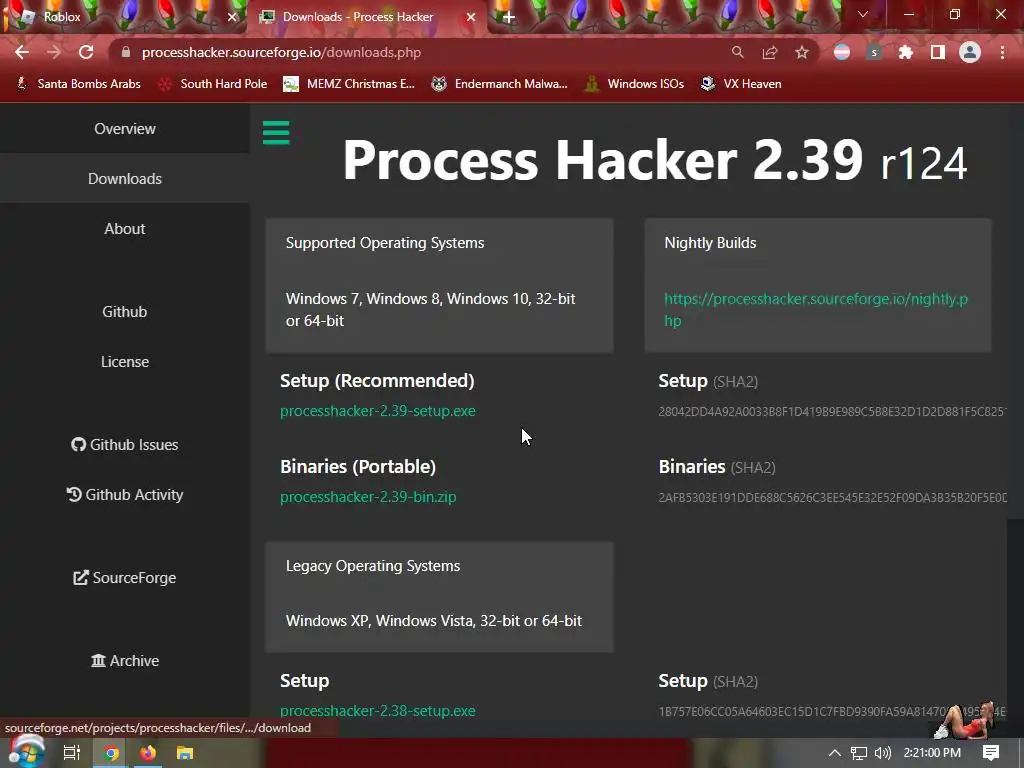
Task: Click the Binaries SHA2 hash starting 2AFB5303
Action: (x=833, y=498)
